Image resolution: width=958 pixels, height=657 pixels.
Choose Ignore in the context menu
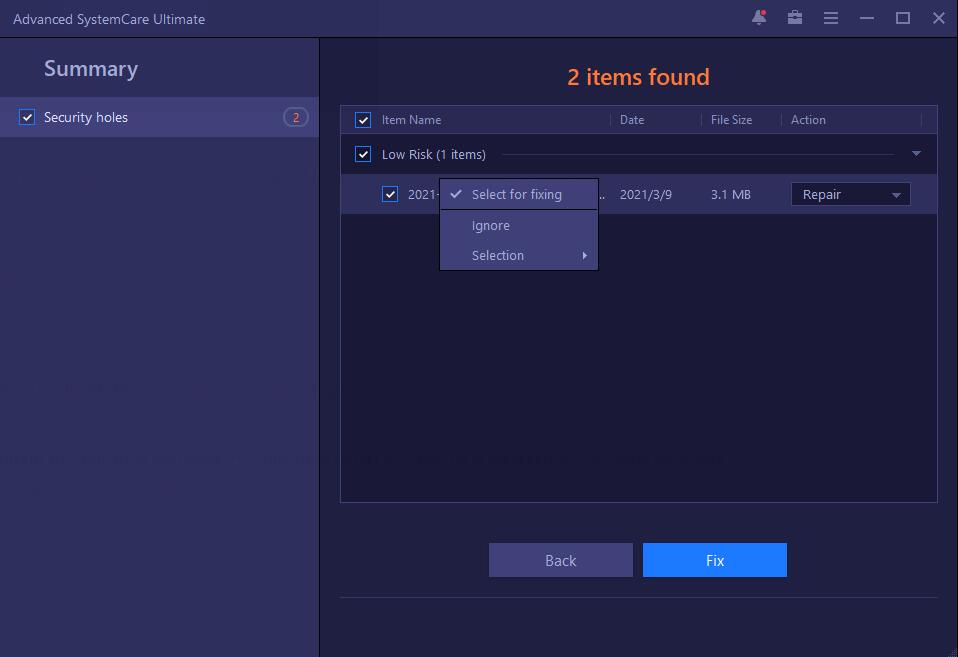(x=518, y=226)
